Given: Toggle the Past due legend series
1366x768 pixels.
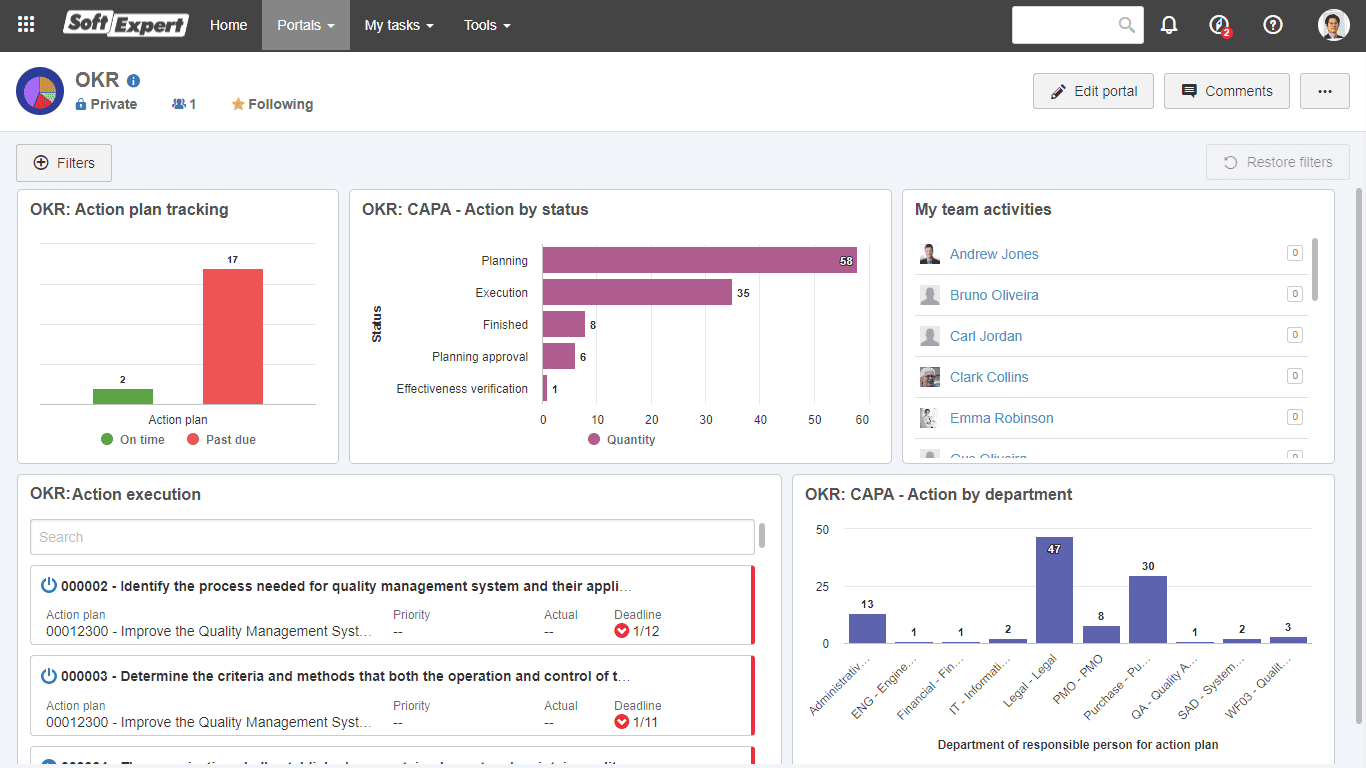Looking at the screenshot, I should 221,439.
